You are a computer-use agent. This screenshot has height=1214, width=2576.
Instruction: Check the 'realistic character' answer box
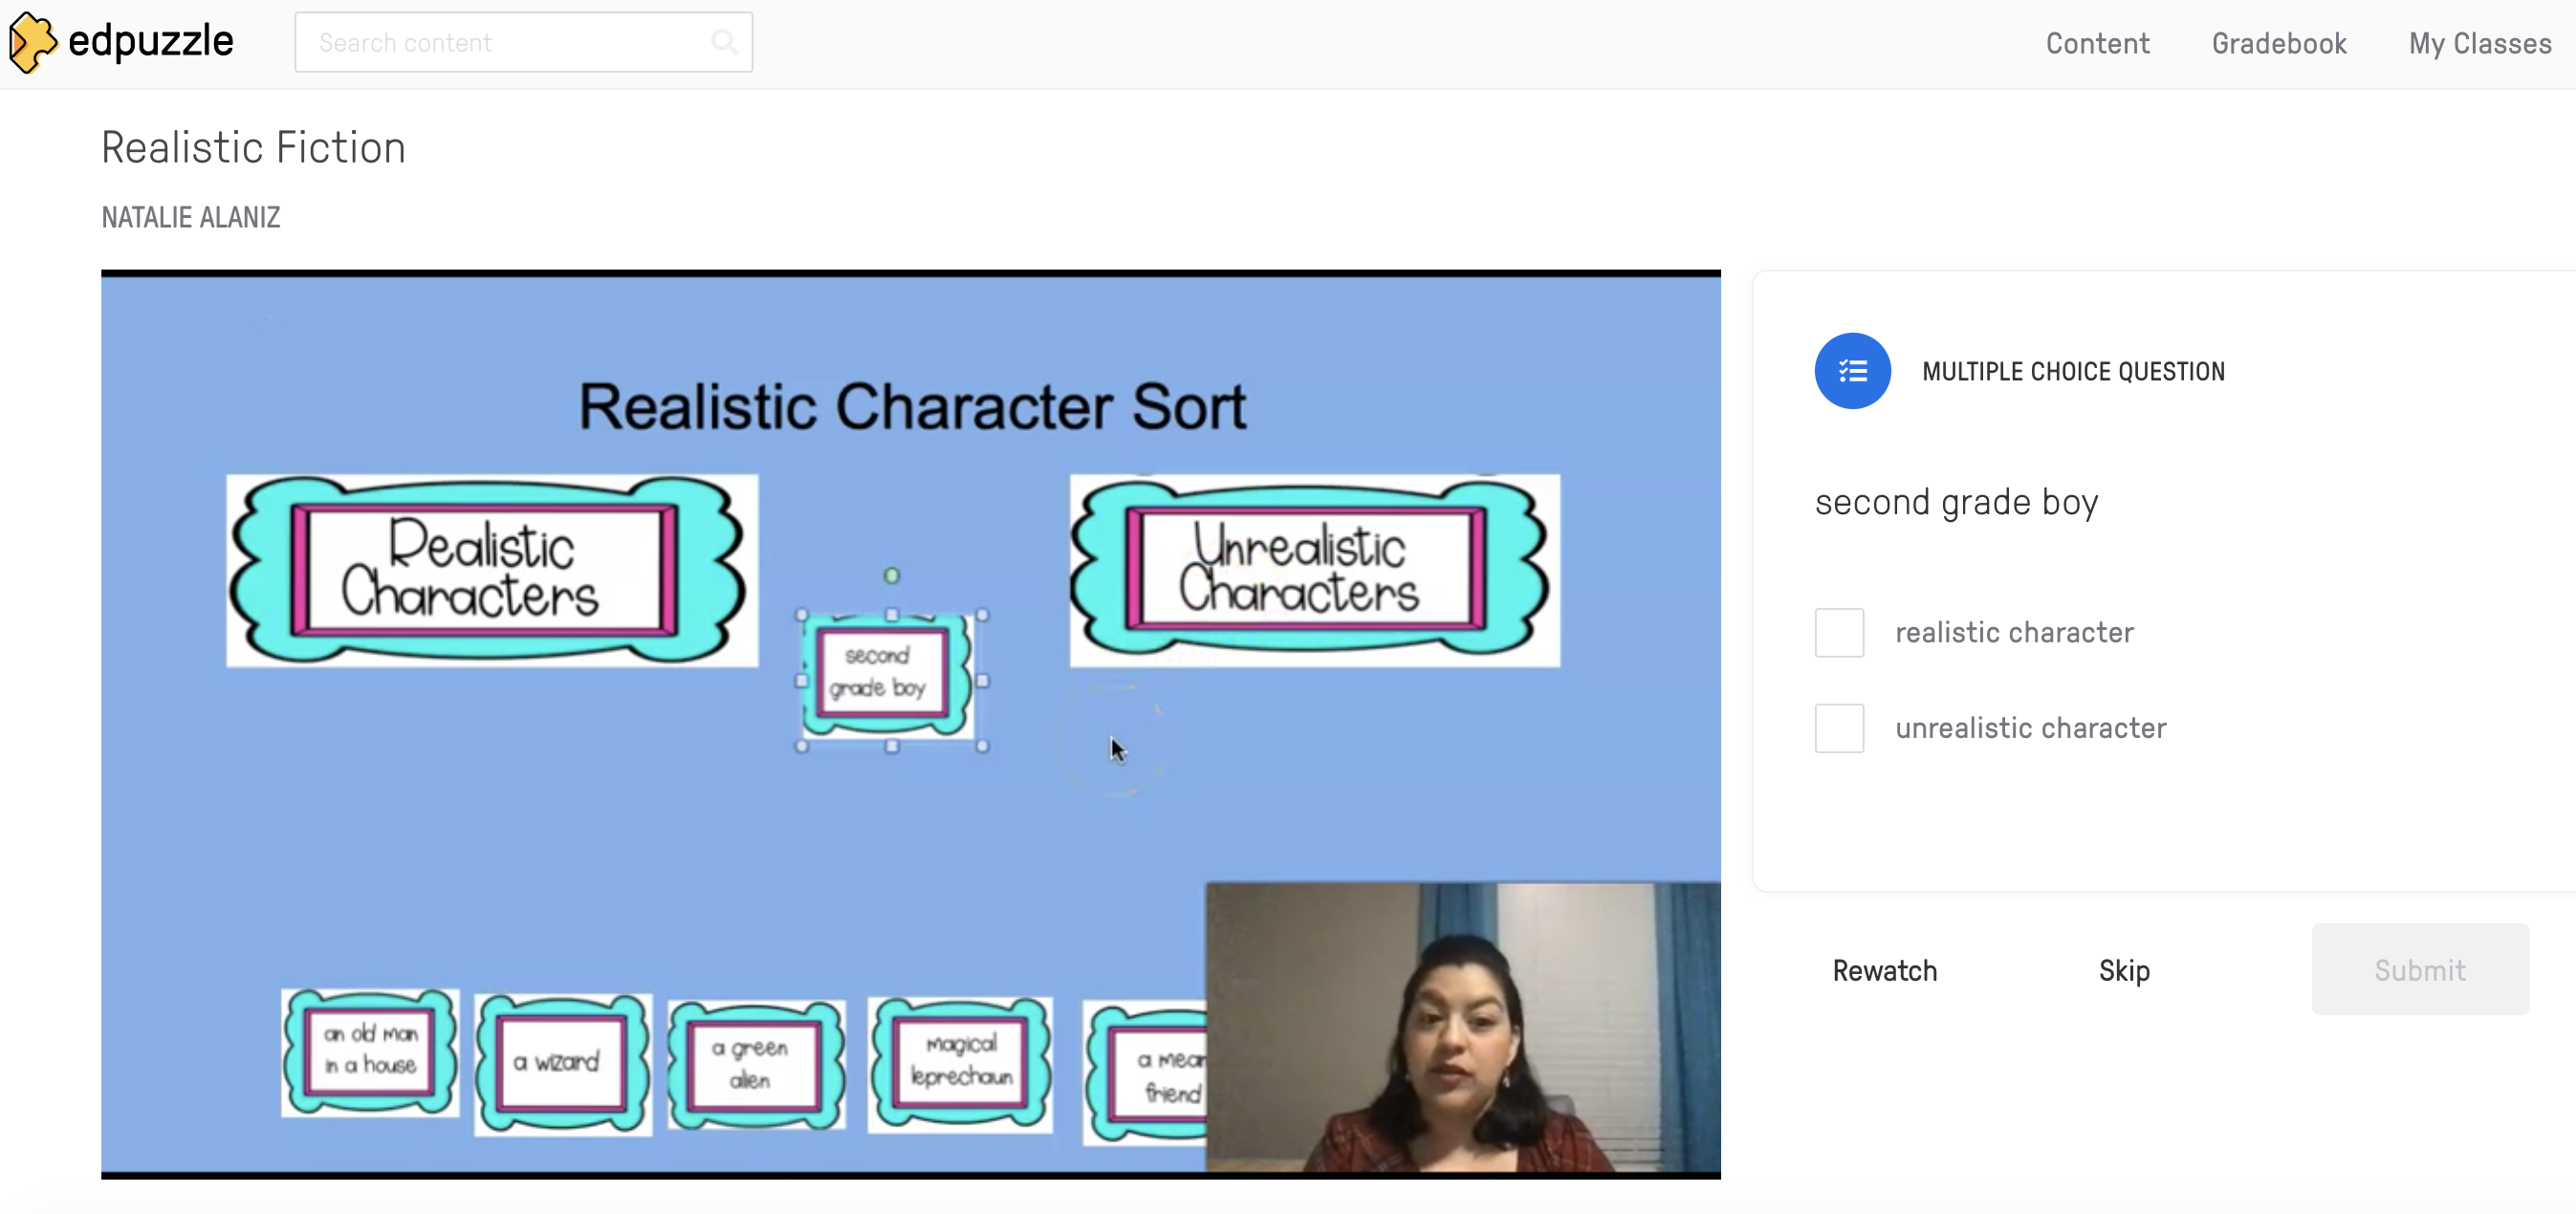(x=1839, y=633)
